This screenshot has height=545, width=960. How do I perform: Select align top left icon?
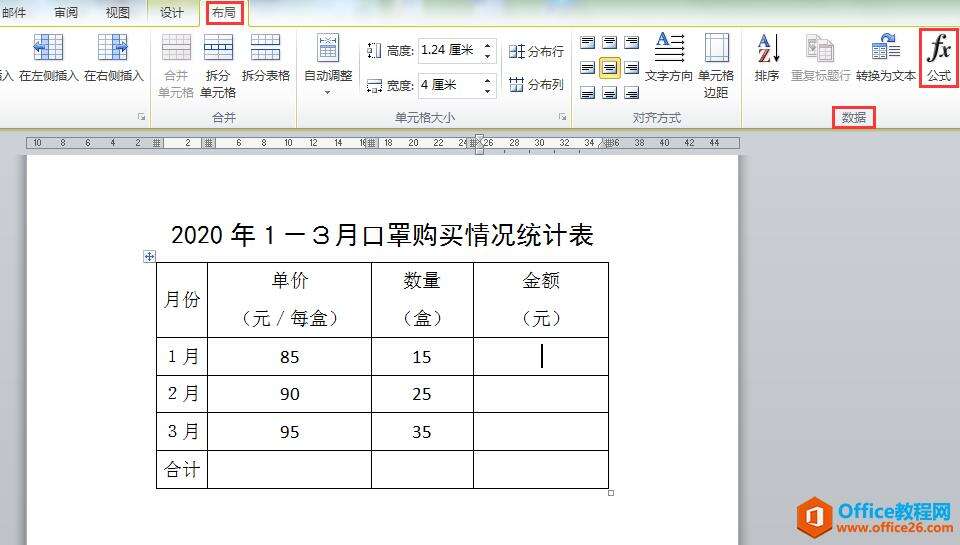click(587, 42)
